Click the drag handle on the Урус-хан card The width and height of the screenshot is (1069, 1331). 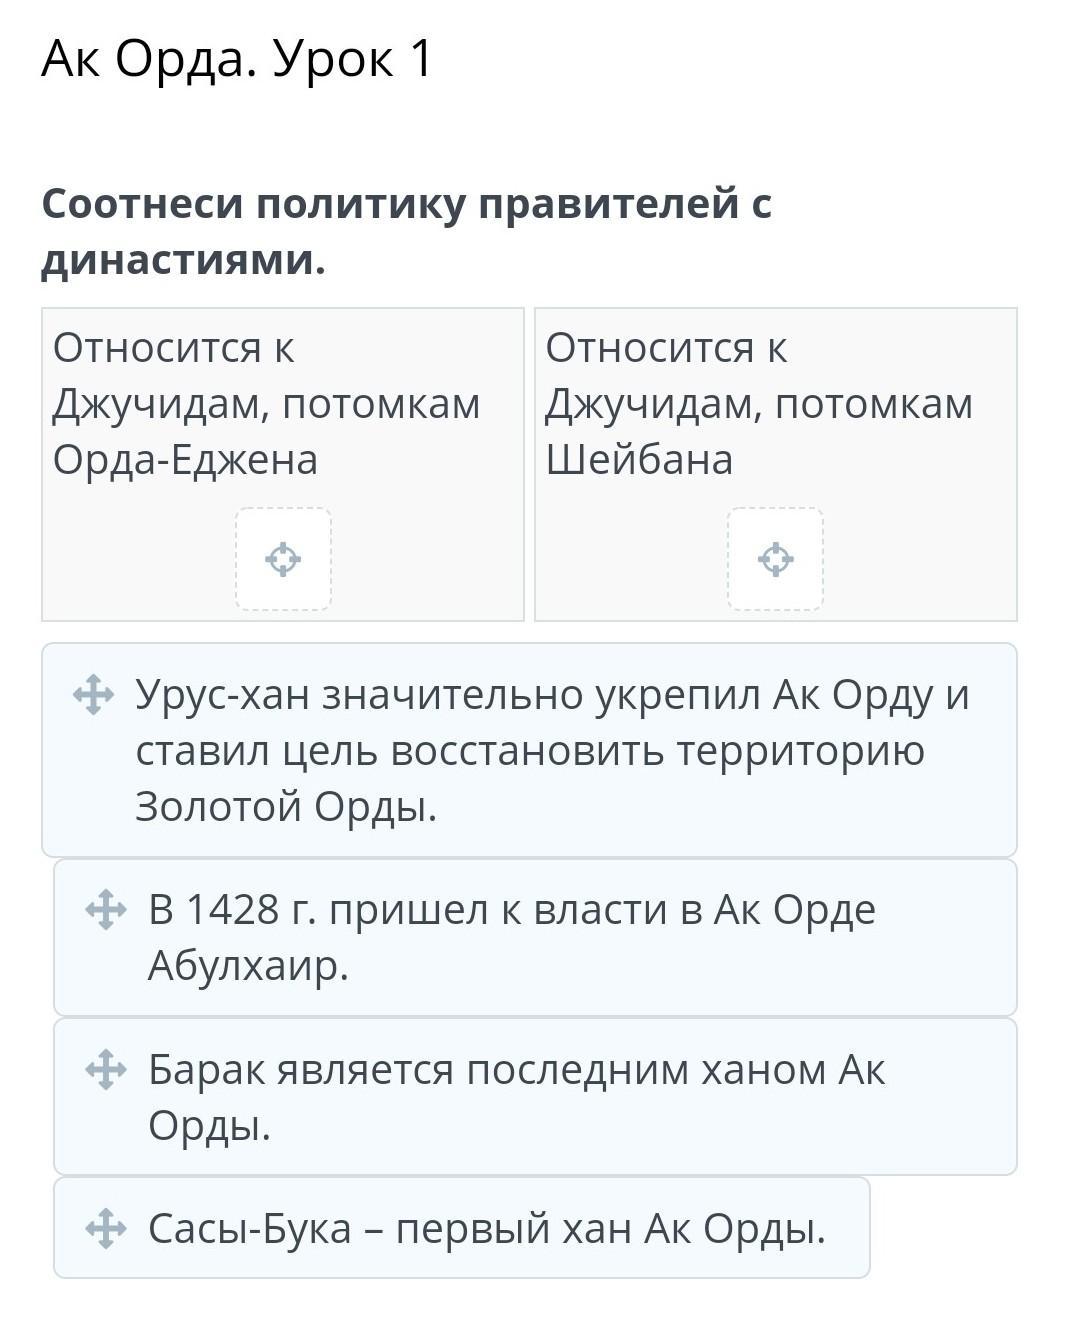click(93, 694)
